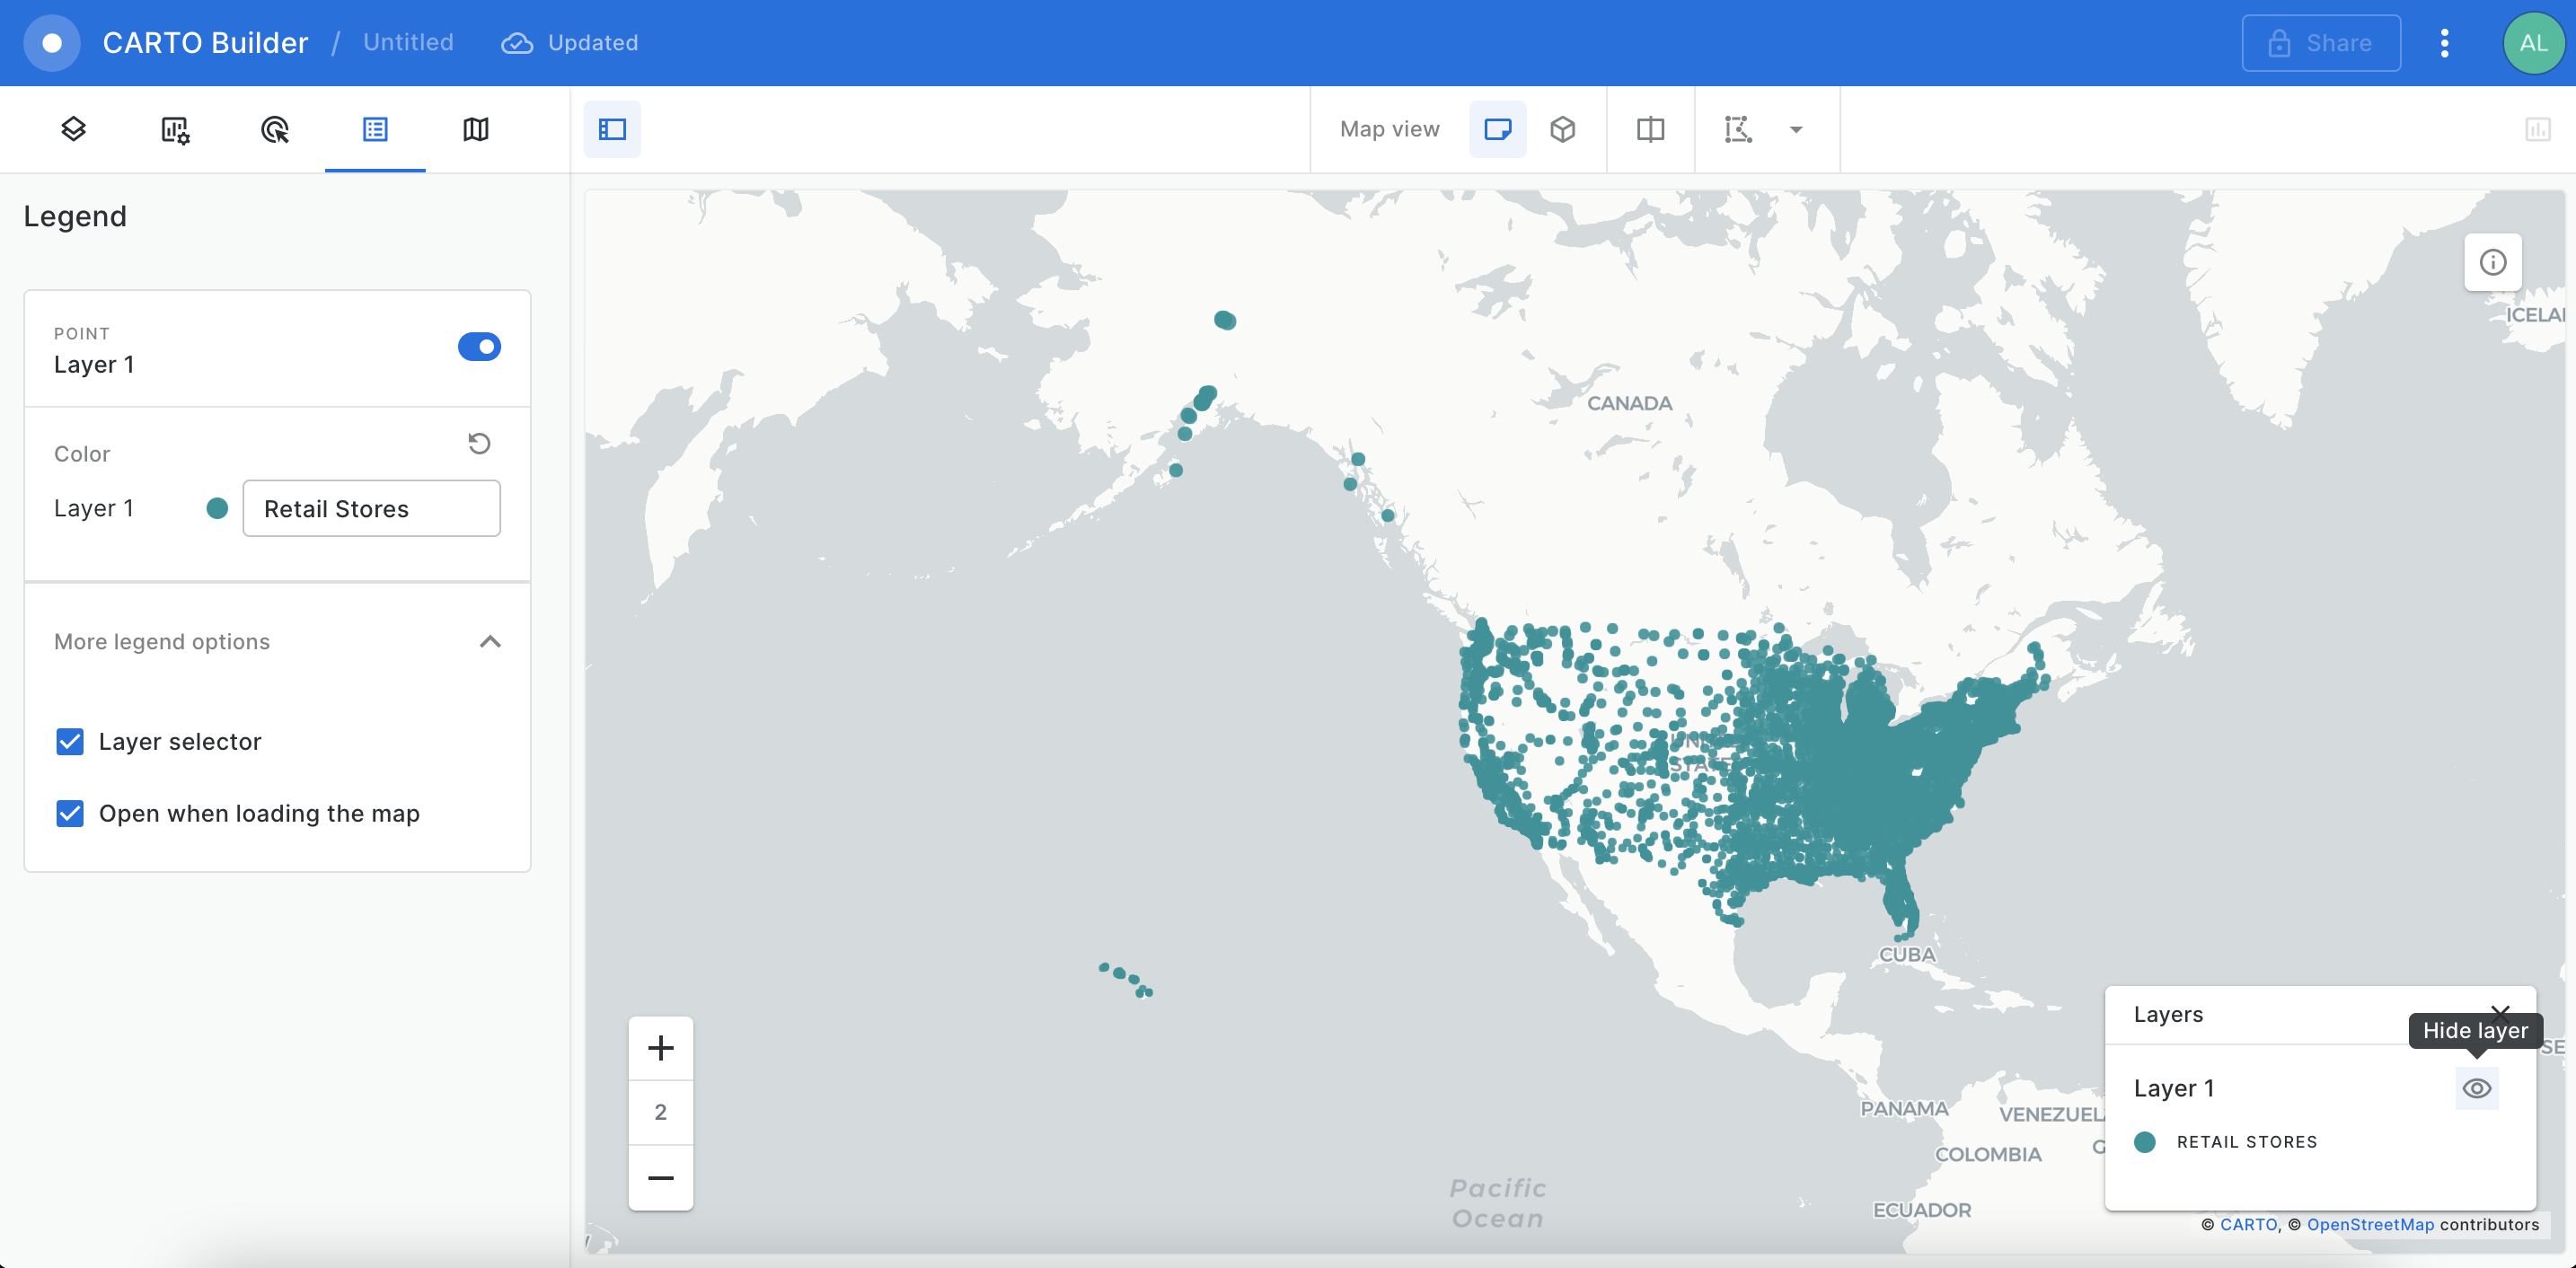Switch to 3D map view
Screen dimensions: 2576x1268
[1562, 129]
